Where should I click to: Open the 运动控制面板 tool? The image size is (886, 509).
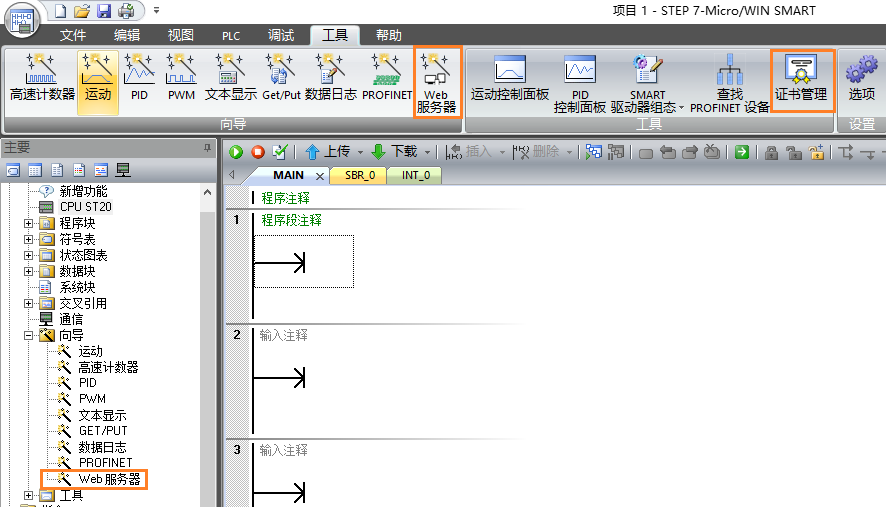pos(510,80)
